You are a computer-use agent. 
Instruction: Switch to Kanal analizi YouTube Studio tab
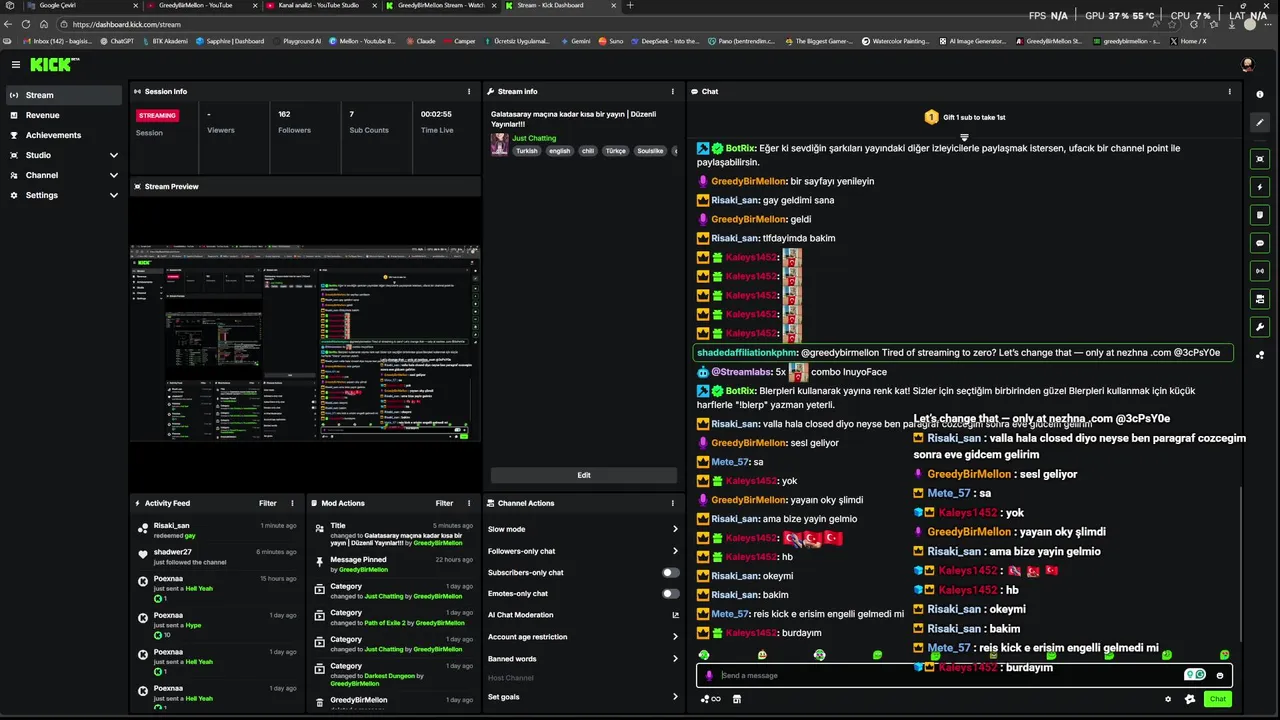[x=320, y=6]
